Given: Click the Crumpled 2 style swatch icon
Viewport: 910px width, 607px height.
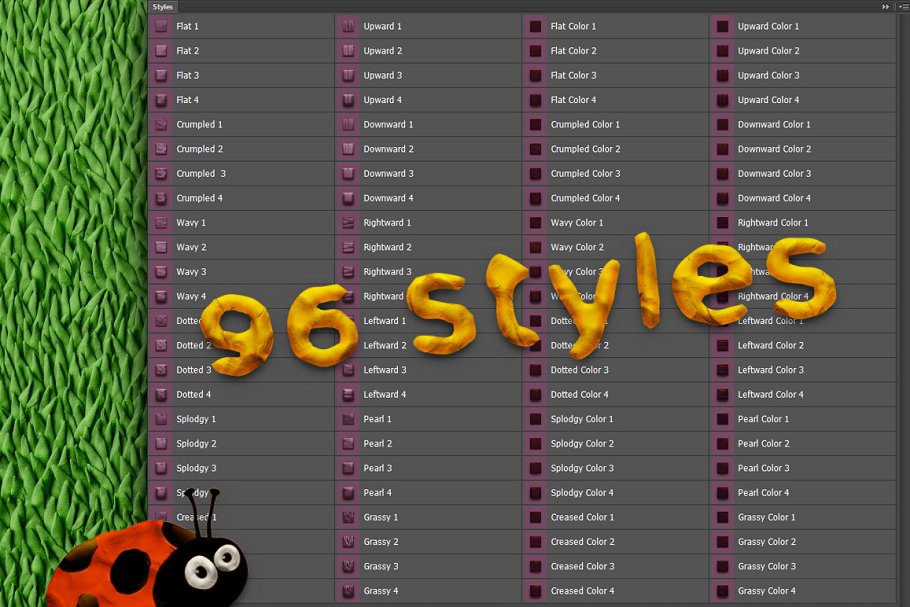Looking at the screenshot, I should [161, 149].
